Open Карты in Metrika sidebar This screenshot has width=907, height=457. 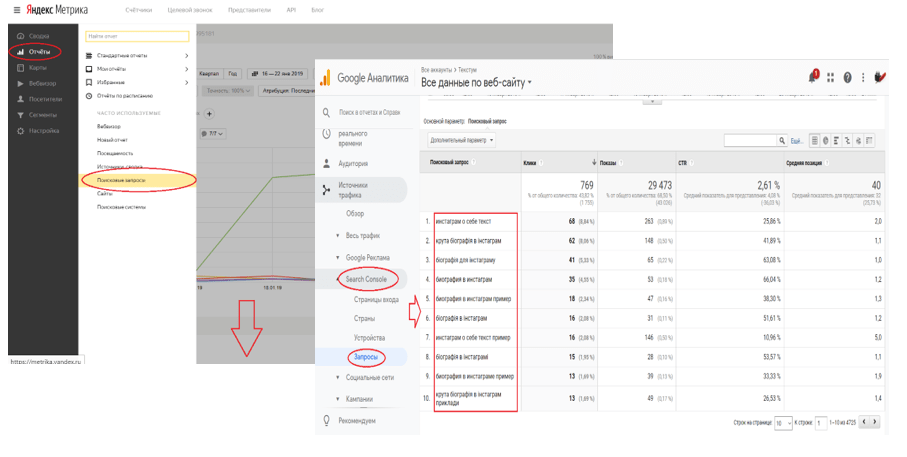[37, 68]
